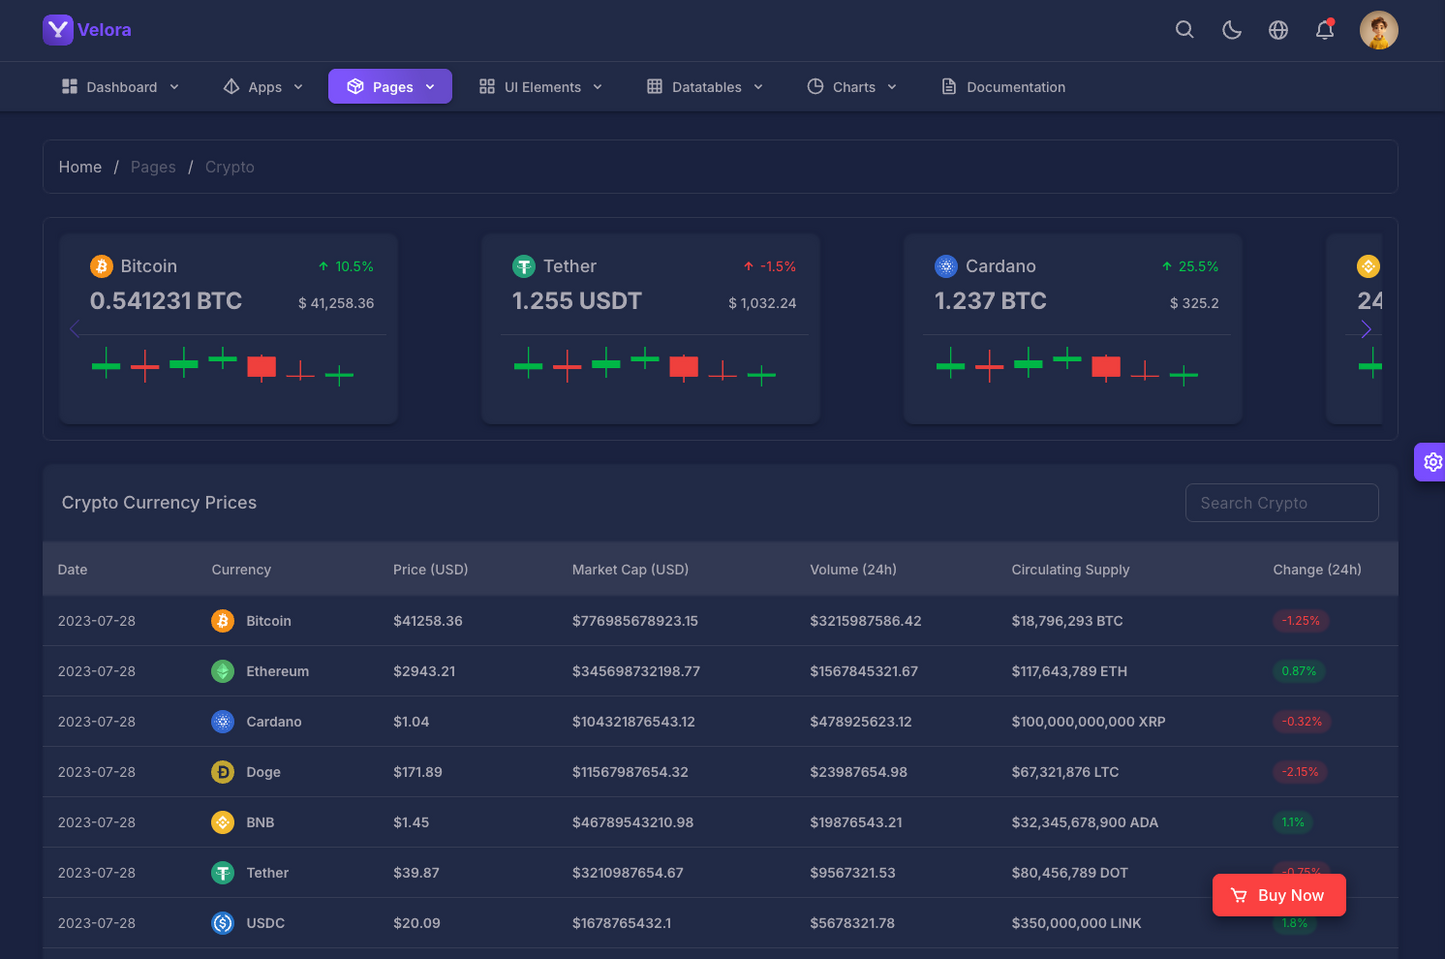Screen dimensions: 1445x959
Task: Focus the Search Crypto input field
Action: pos(1281,503)
